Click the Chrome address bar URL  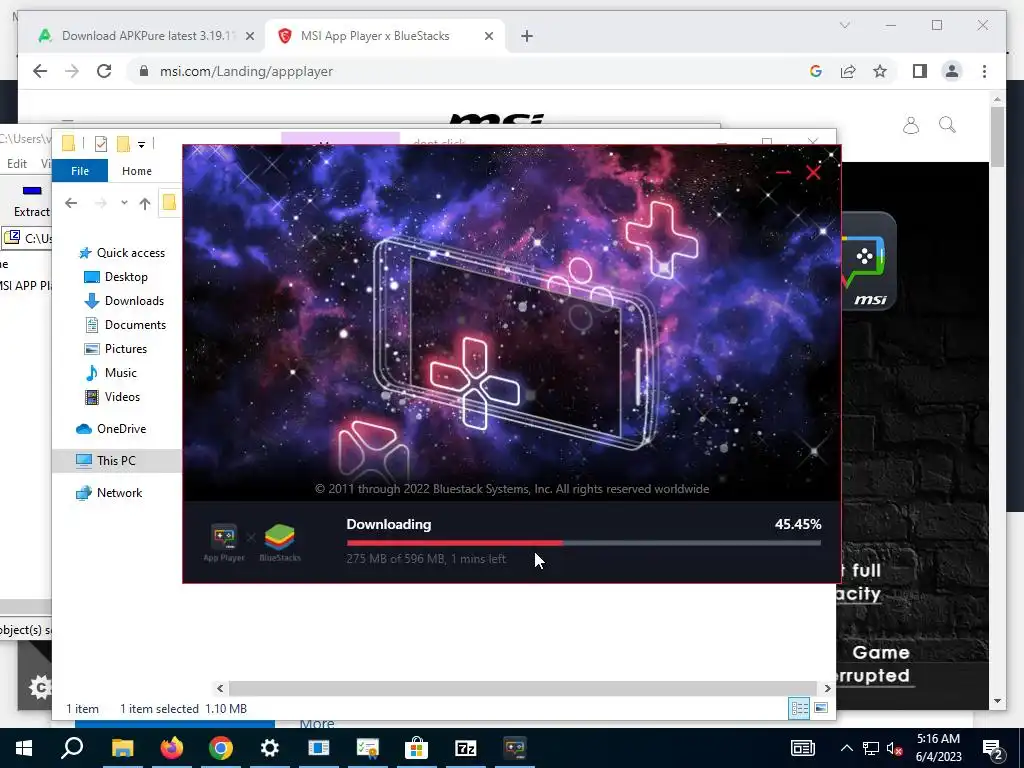[246, 71]
